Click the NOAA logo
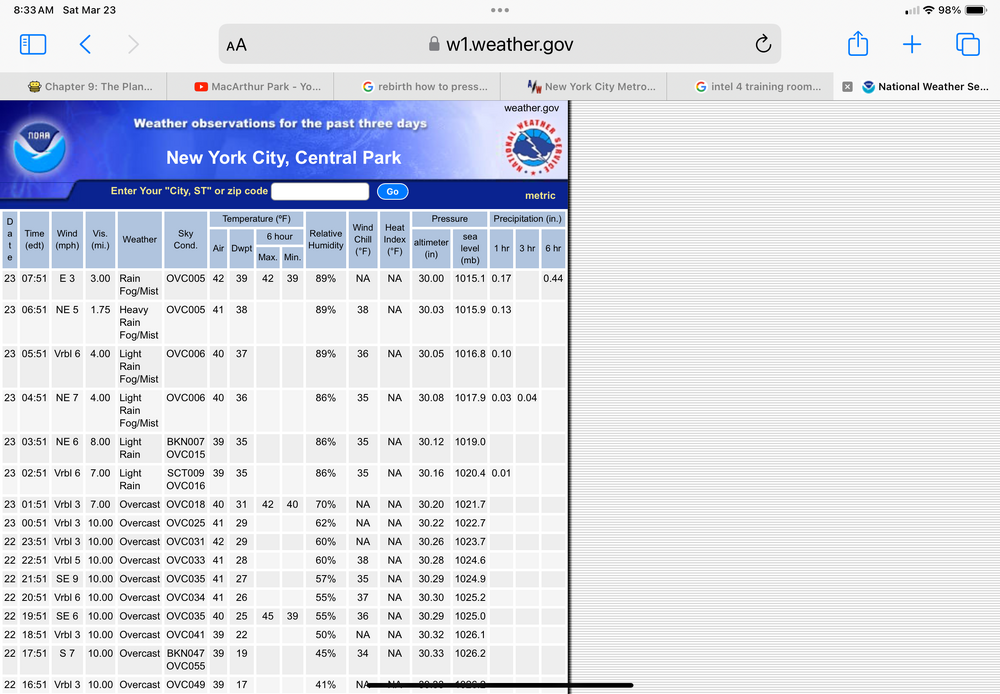Screen dimensions: 1000x694 39,147
